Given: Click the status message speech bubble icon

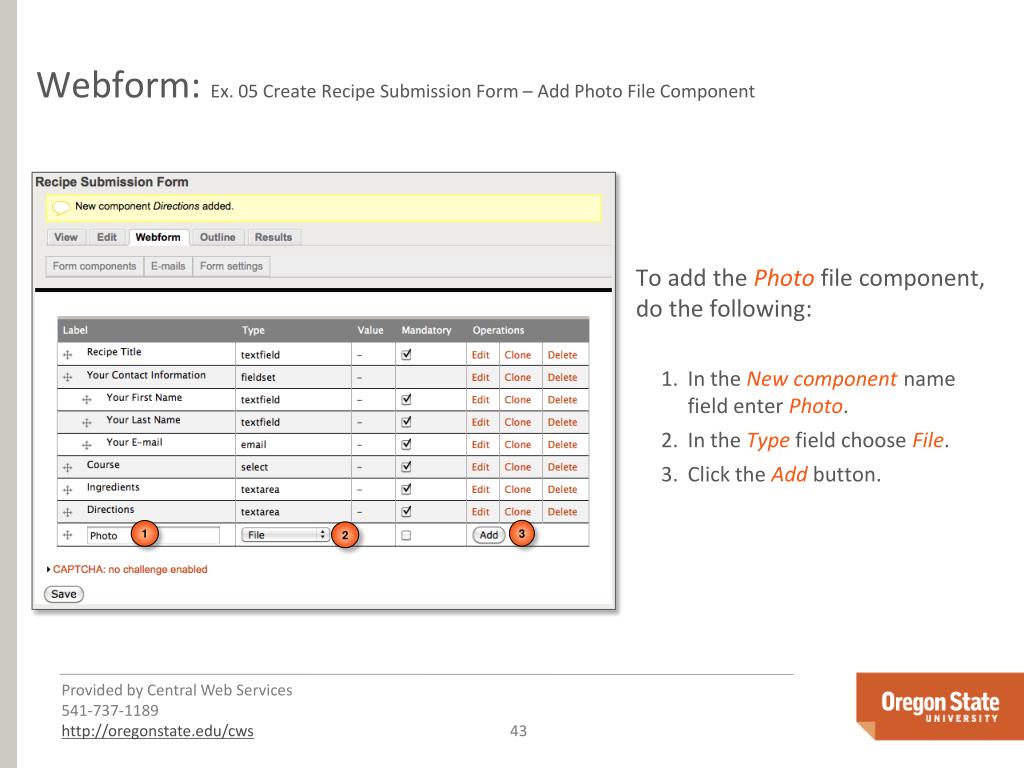Looking at the screenshot, I should [x=61, y=208].
